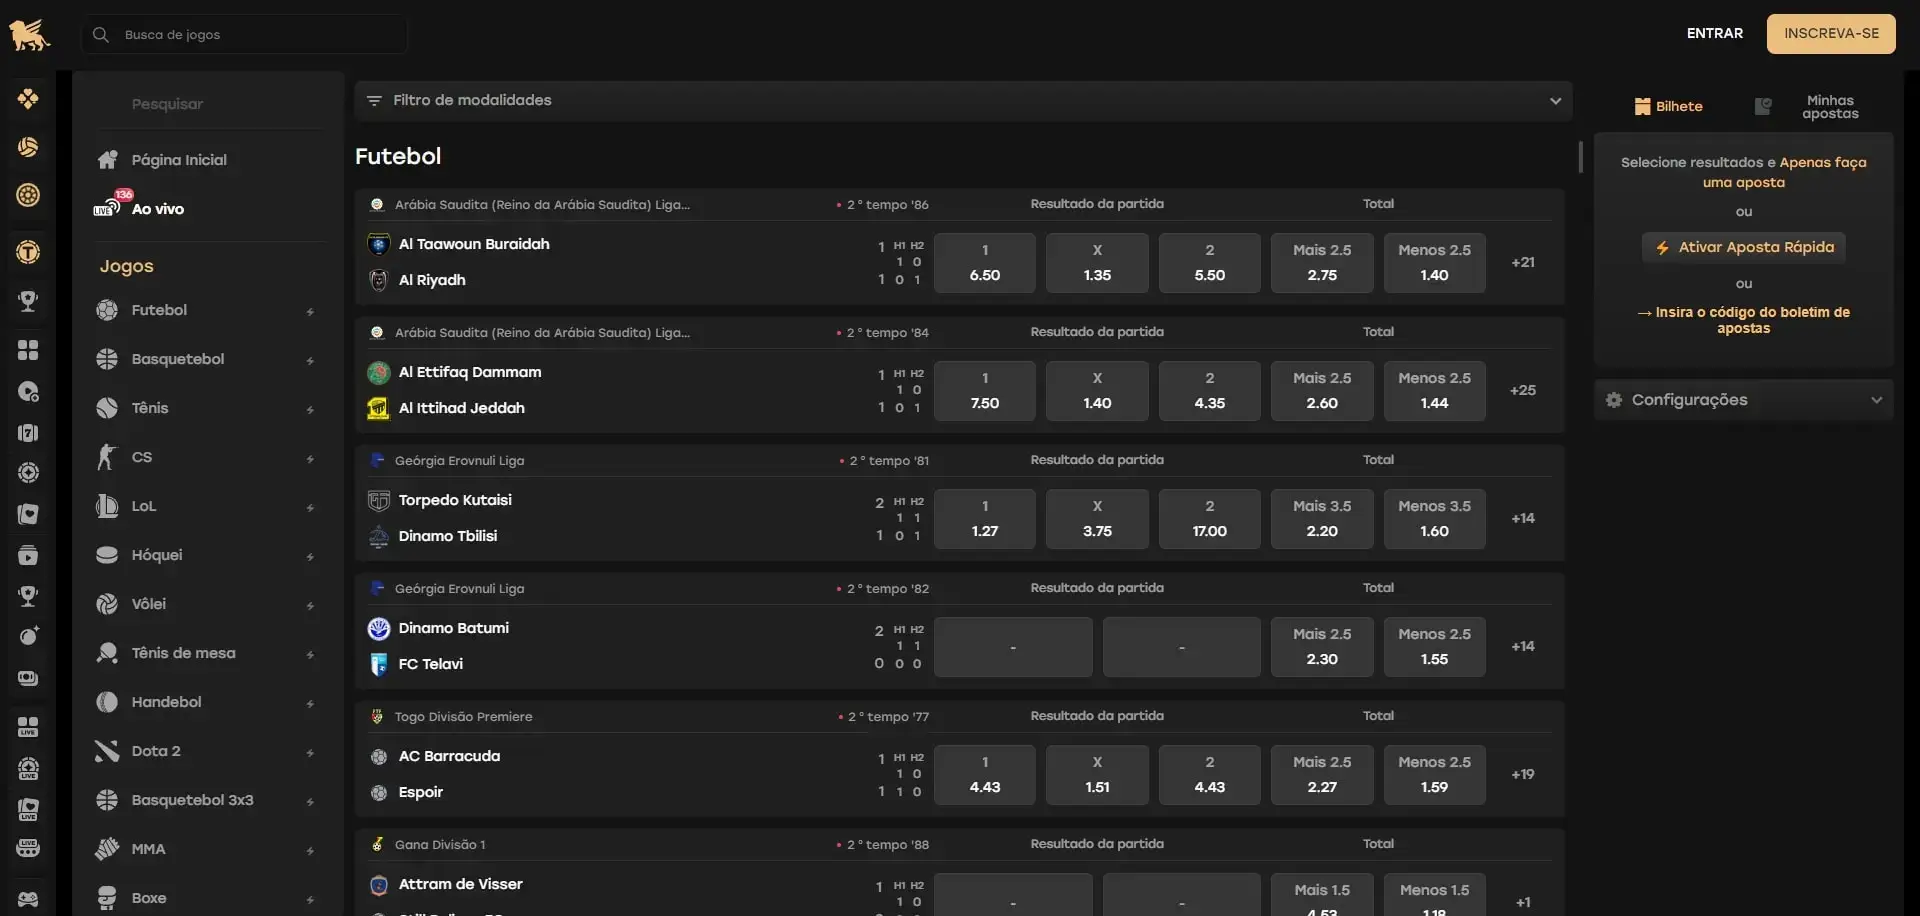Enable Ativar Aposta Rápida

tap(1744, 248)
